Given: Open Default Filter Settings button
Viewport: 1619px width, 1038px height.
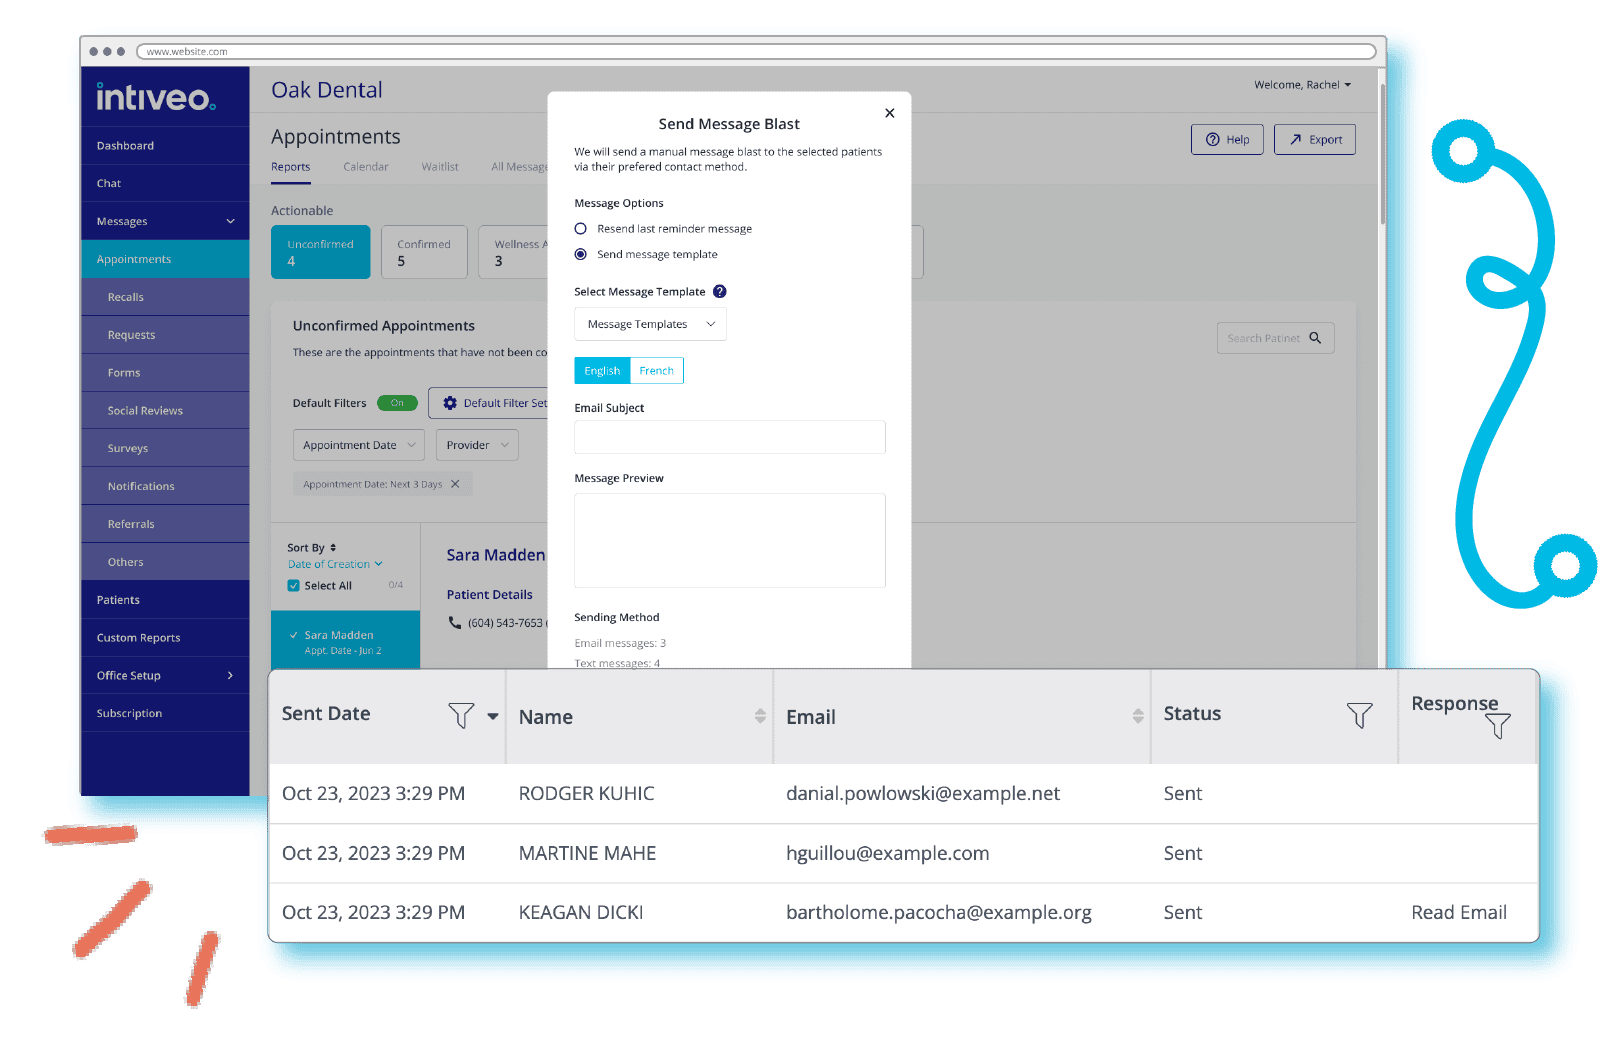Looking at the screenshot, I should coord(489,403).
